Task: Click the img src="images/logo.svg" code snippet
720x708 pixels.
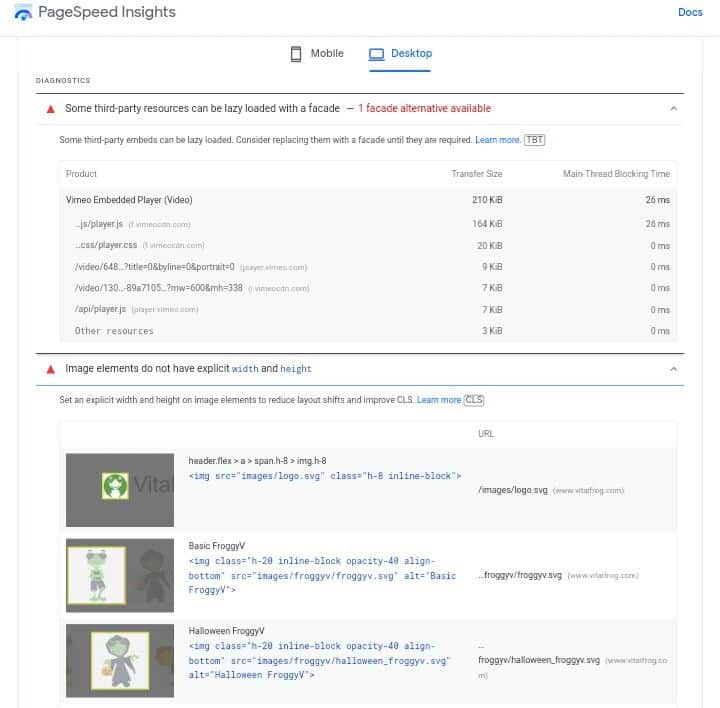Action: point(325,476)
